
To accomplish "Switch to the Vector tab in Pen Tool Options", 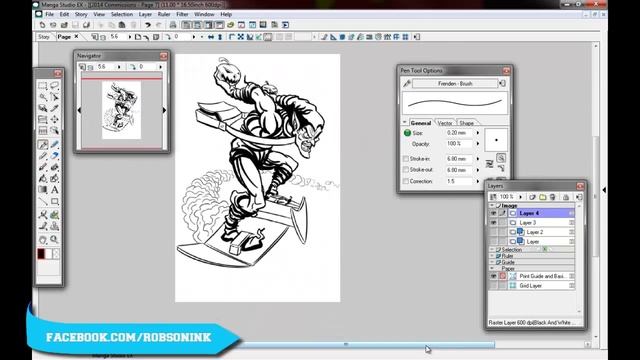I will pos(444,123).
